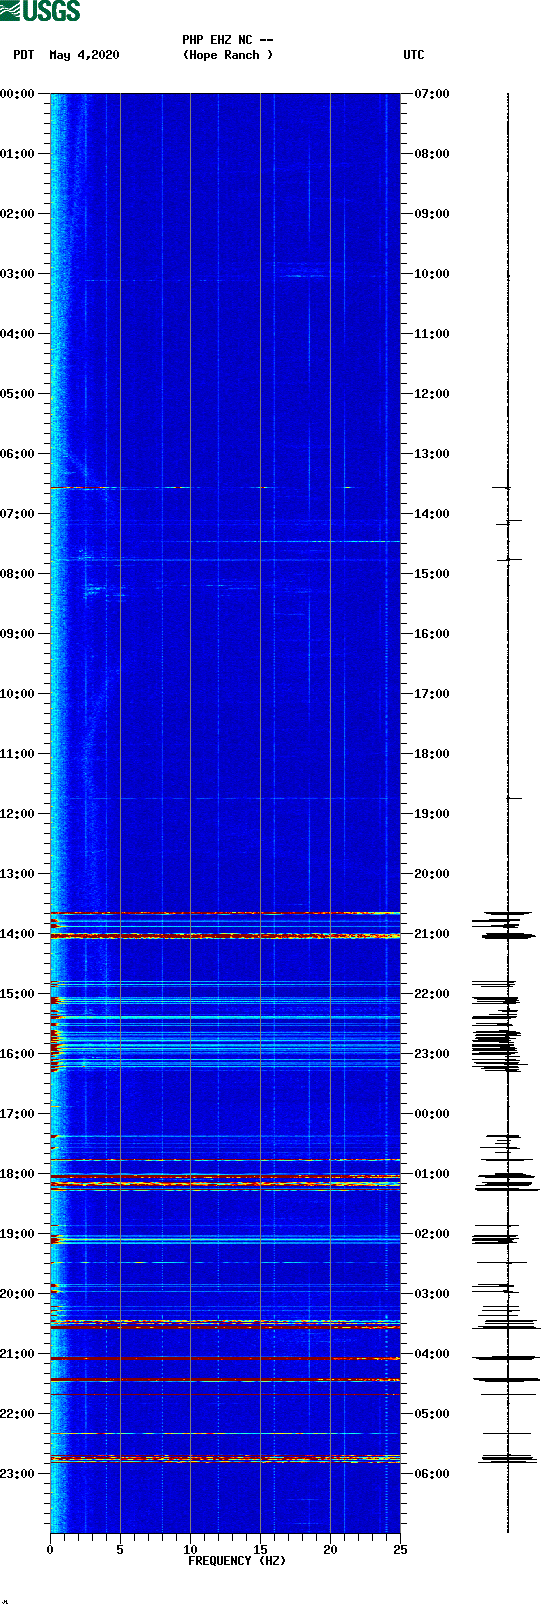Click the 25 Hz frequency tick label

400,1550
